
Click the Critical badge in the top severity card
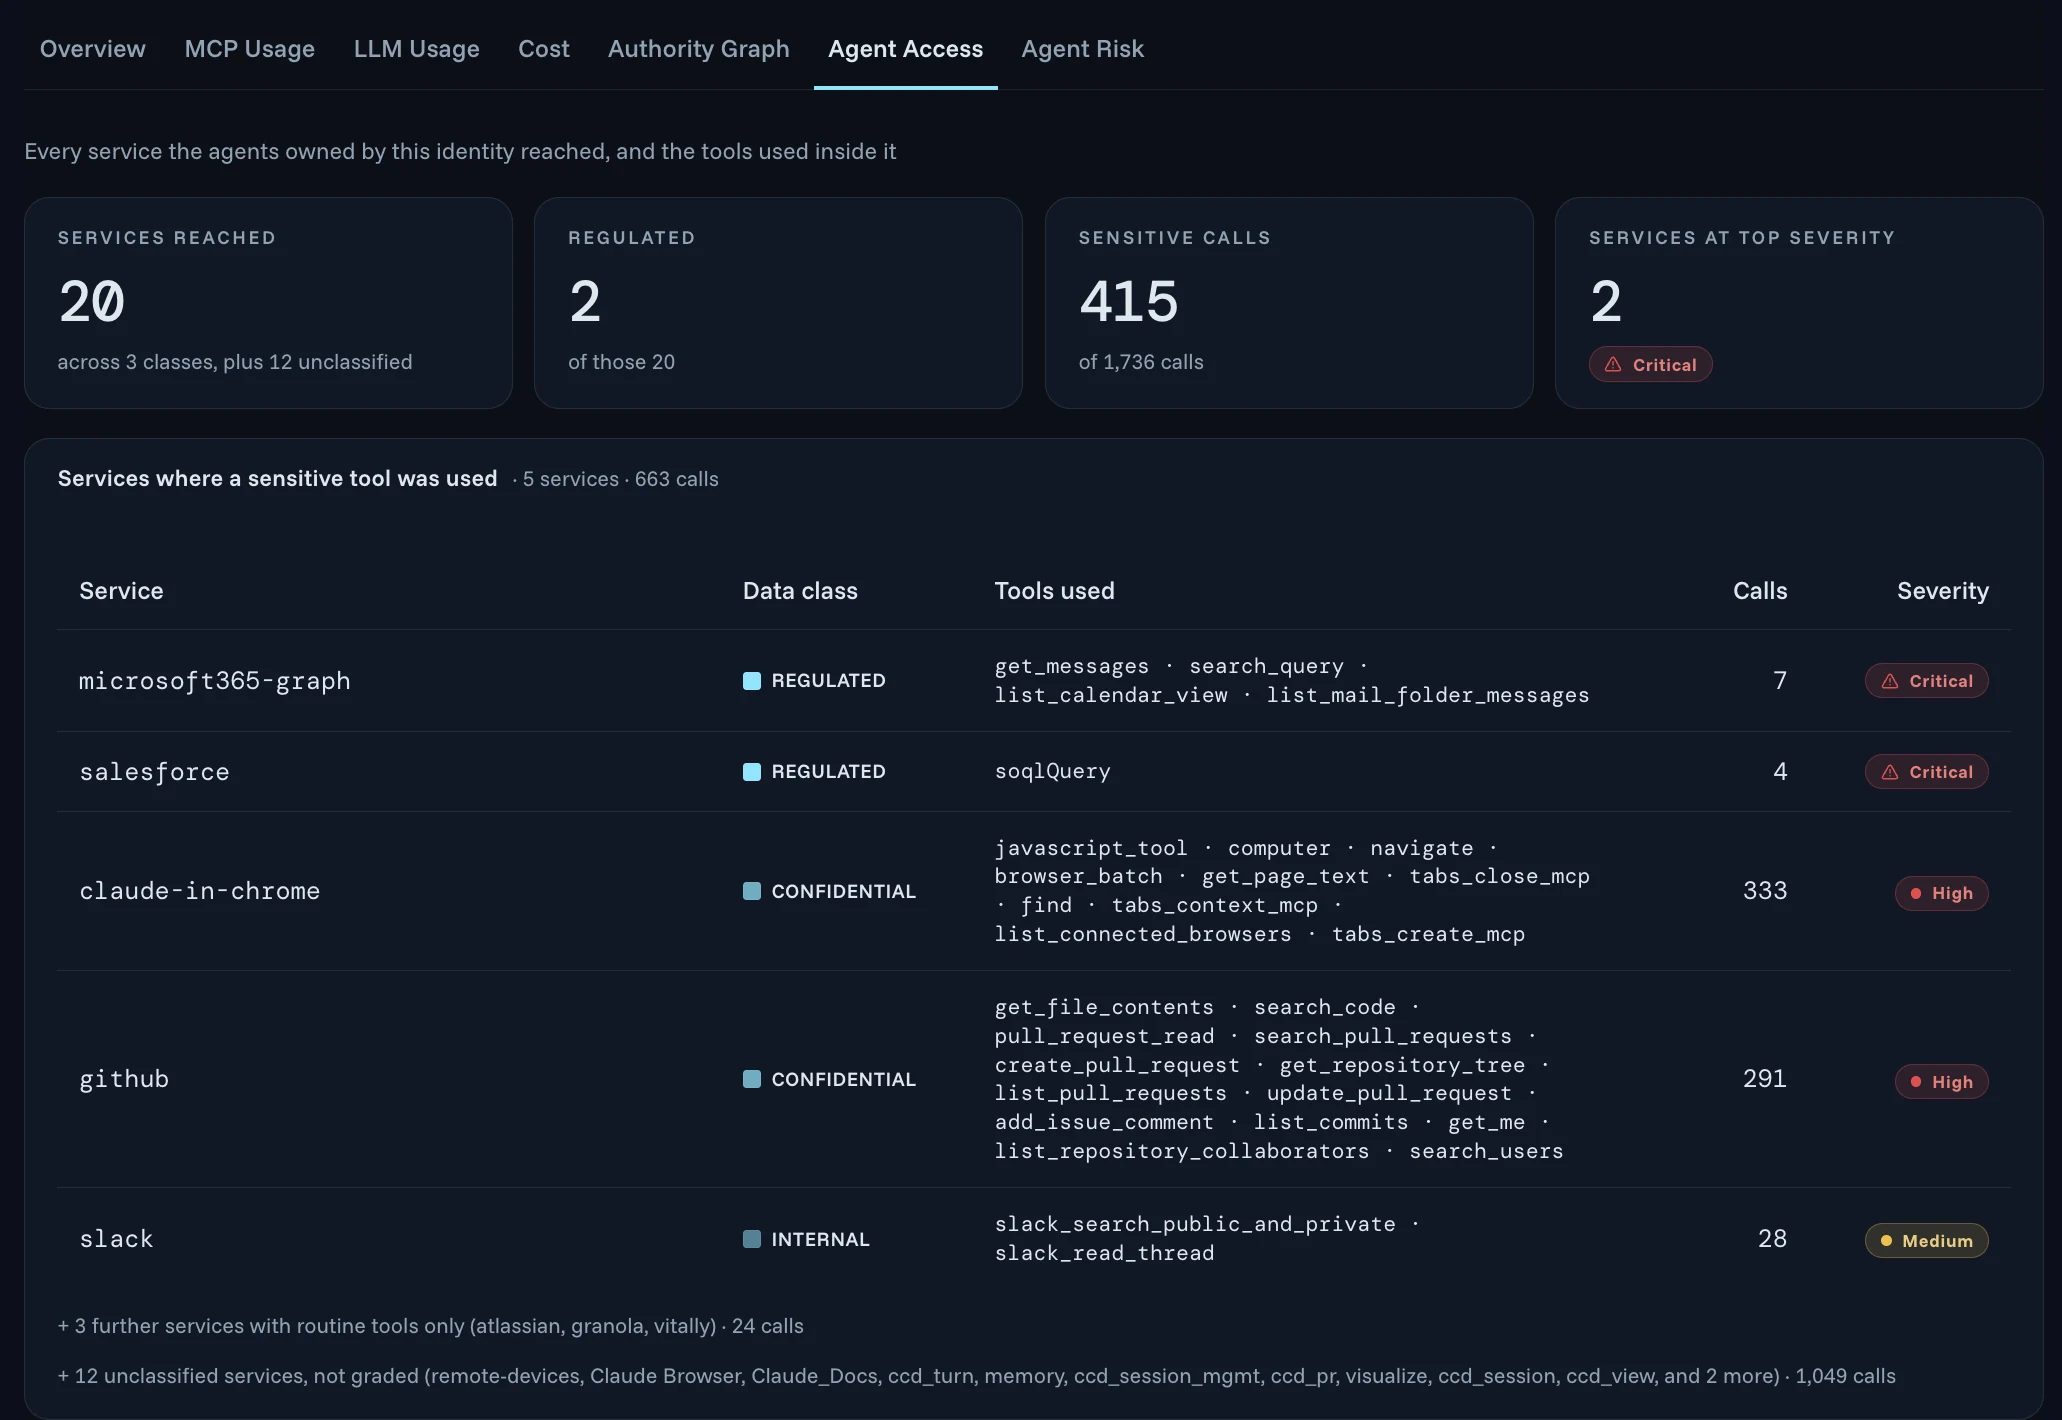click(1650, 365)
